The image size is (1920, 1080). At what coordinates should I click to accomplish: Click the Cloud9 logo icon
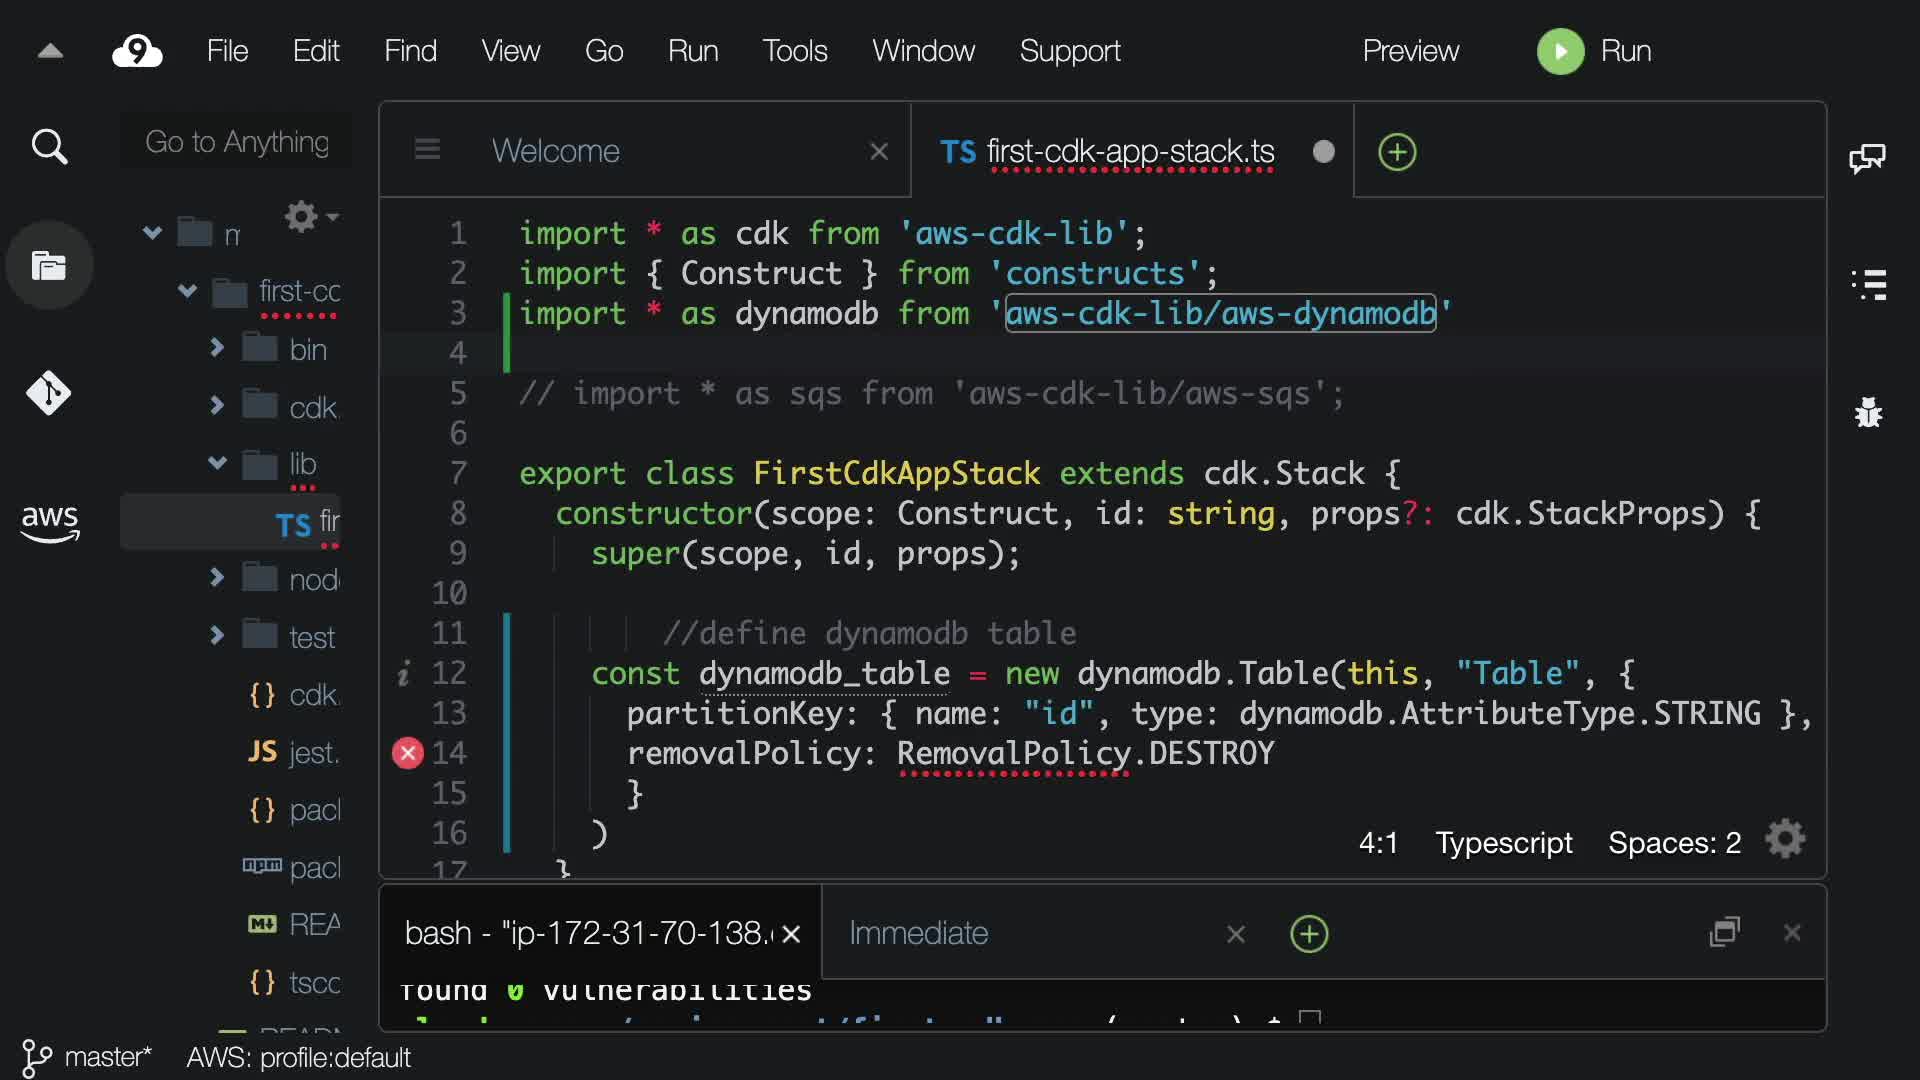(137, 51)
